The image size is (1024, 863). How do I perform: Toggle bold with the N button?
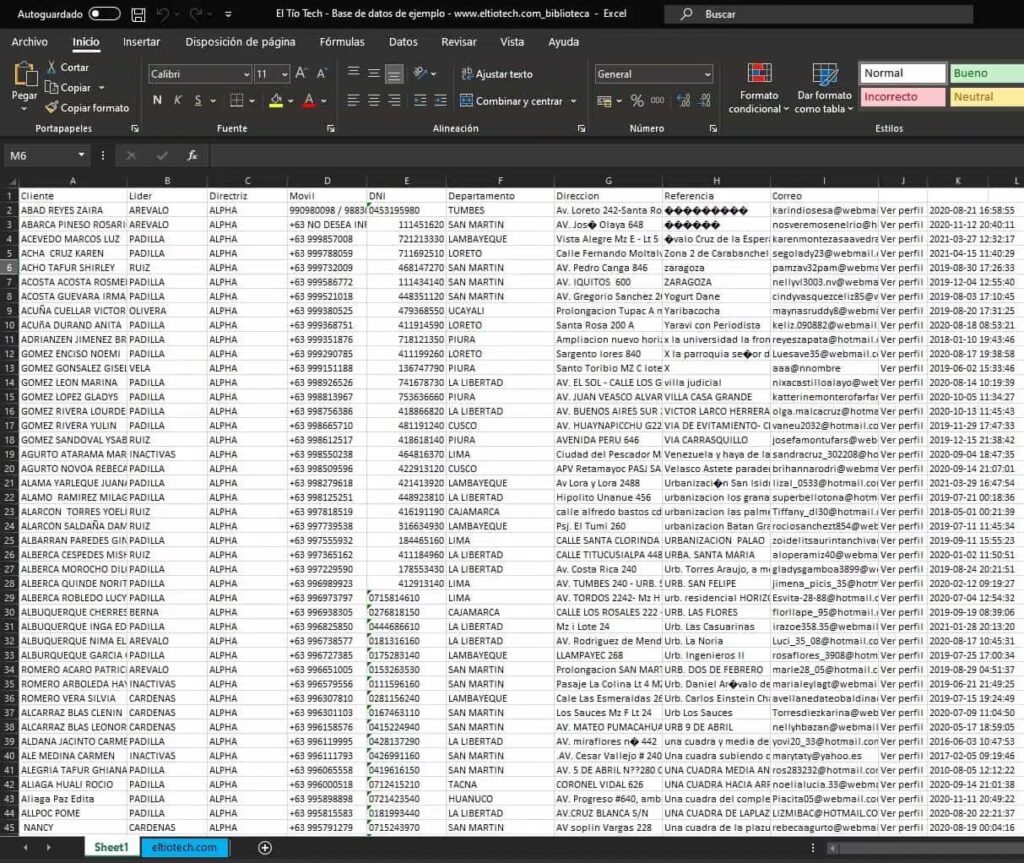point(157,100)
